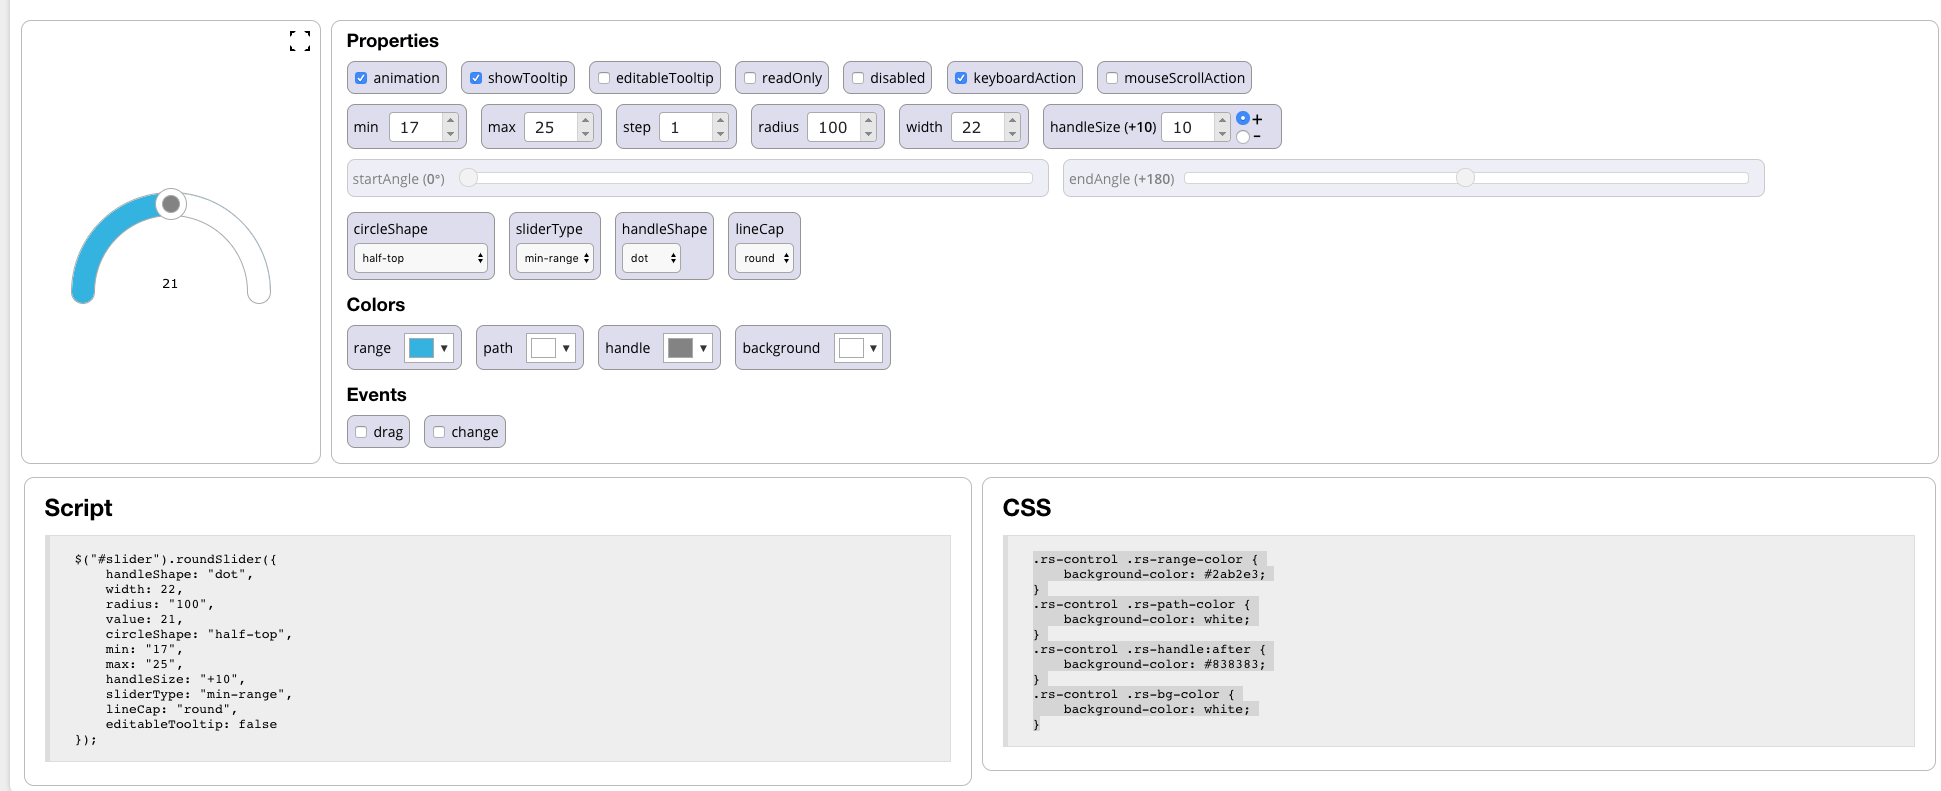Enable the readOnly checkbox
This screenshot has width=1941, height=791.
tap(750, 78)
